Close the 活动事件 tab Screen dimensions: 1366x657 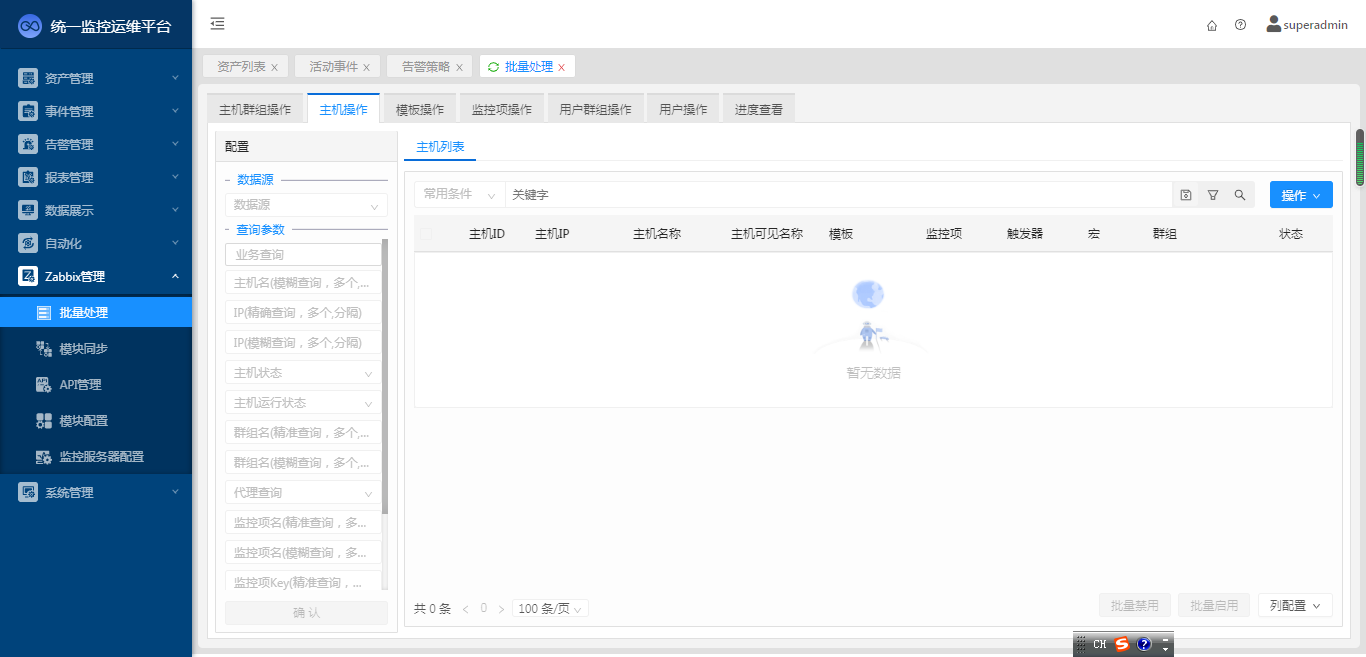(x=366, y=68)
